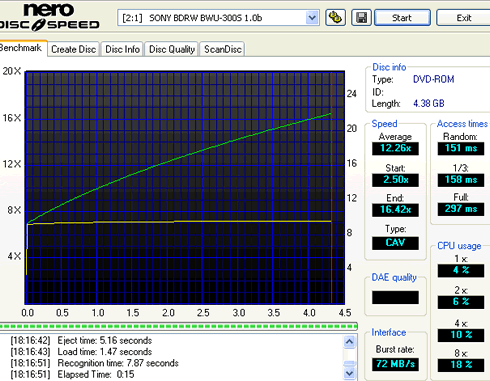The width and height of the screenshot is (490, 381).
Task: Open the drive selection combo box
Action: click(218, 18)
